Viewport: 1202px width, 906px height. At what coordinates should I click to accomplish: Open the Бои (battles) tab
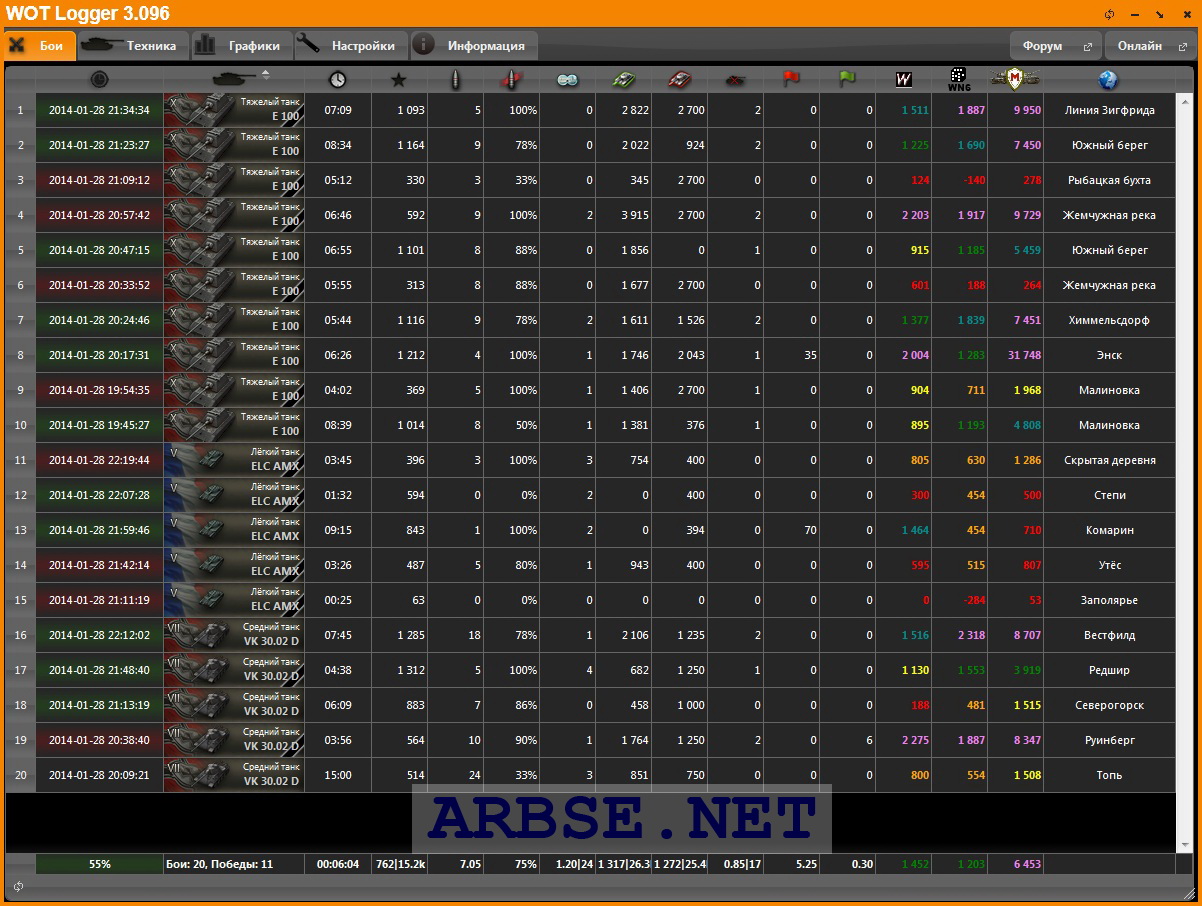[39, 45]
